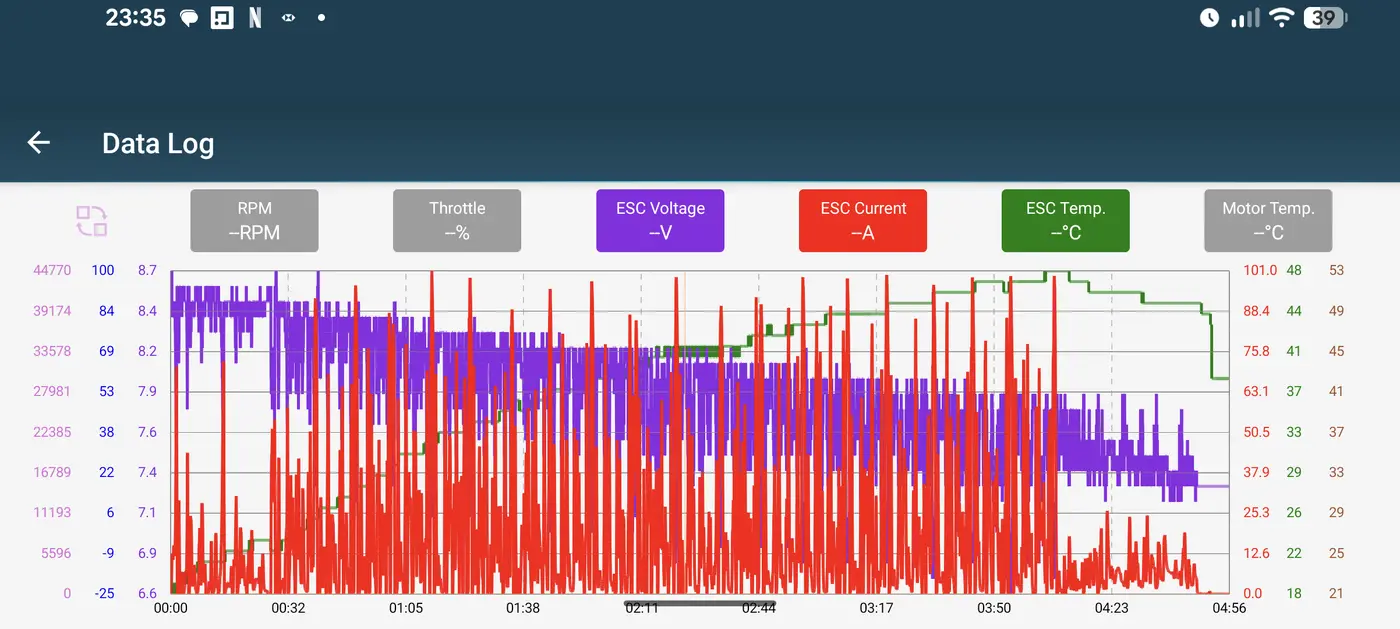Screen dimensions: 1400x629
Task: Toggle the Throttle data series
Action: (457, 221)
